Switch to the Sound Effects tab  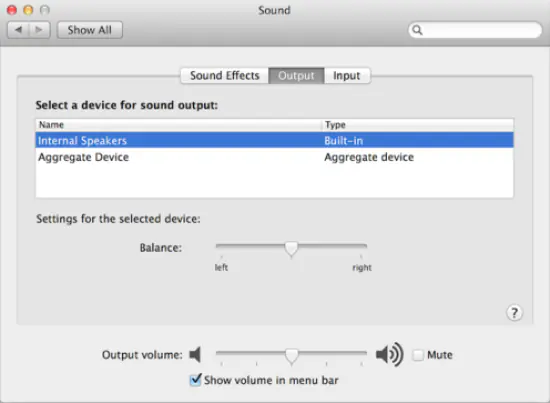224,76
